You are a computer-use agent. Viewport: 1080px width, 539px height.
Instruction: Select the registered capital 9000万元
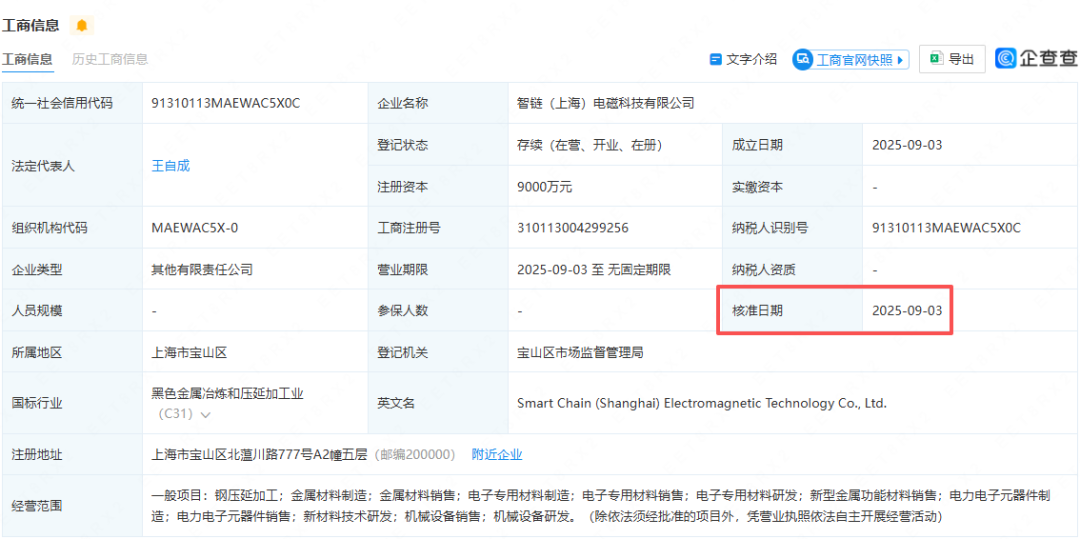[x=545, y=187]
